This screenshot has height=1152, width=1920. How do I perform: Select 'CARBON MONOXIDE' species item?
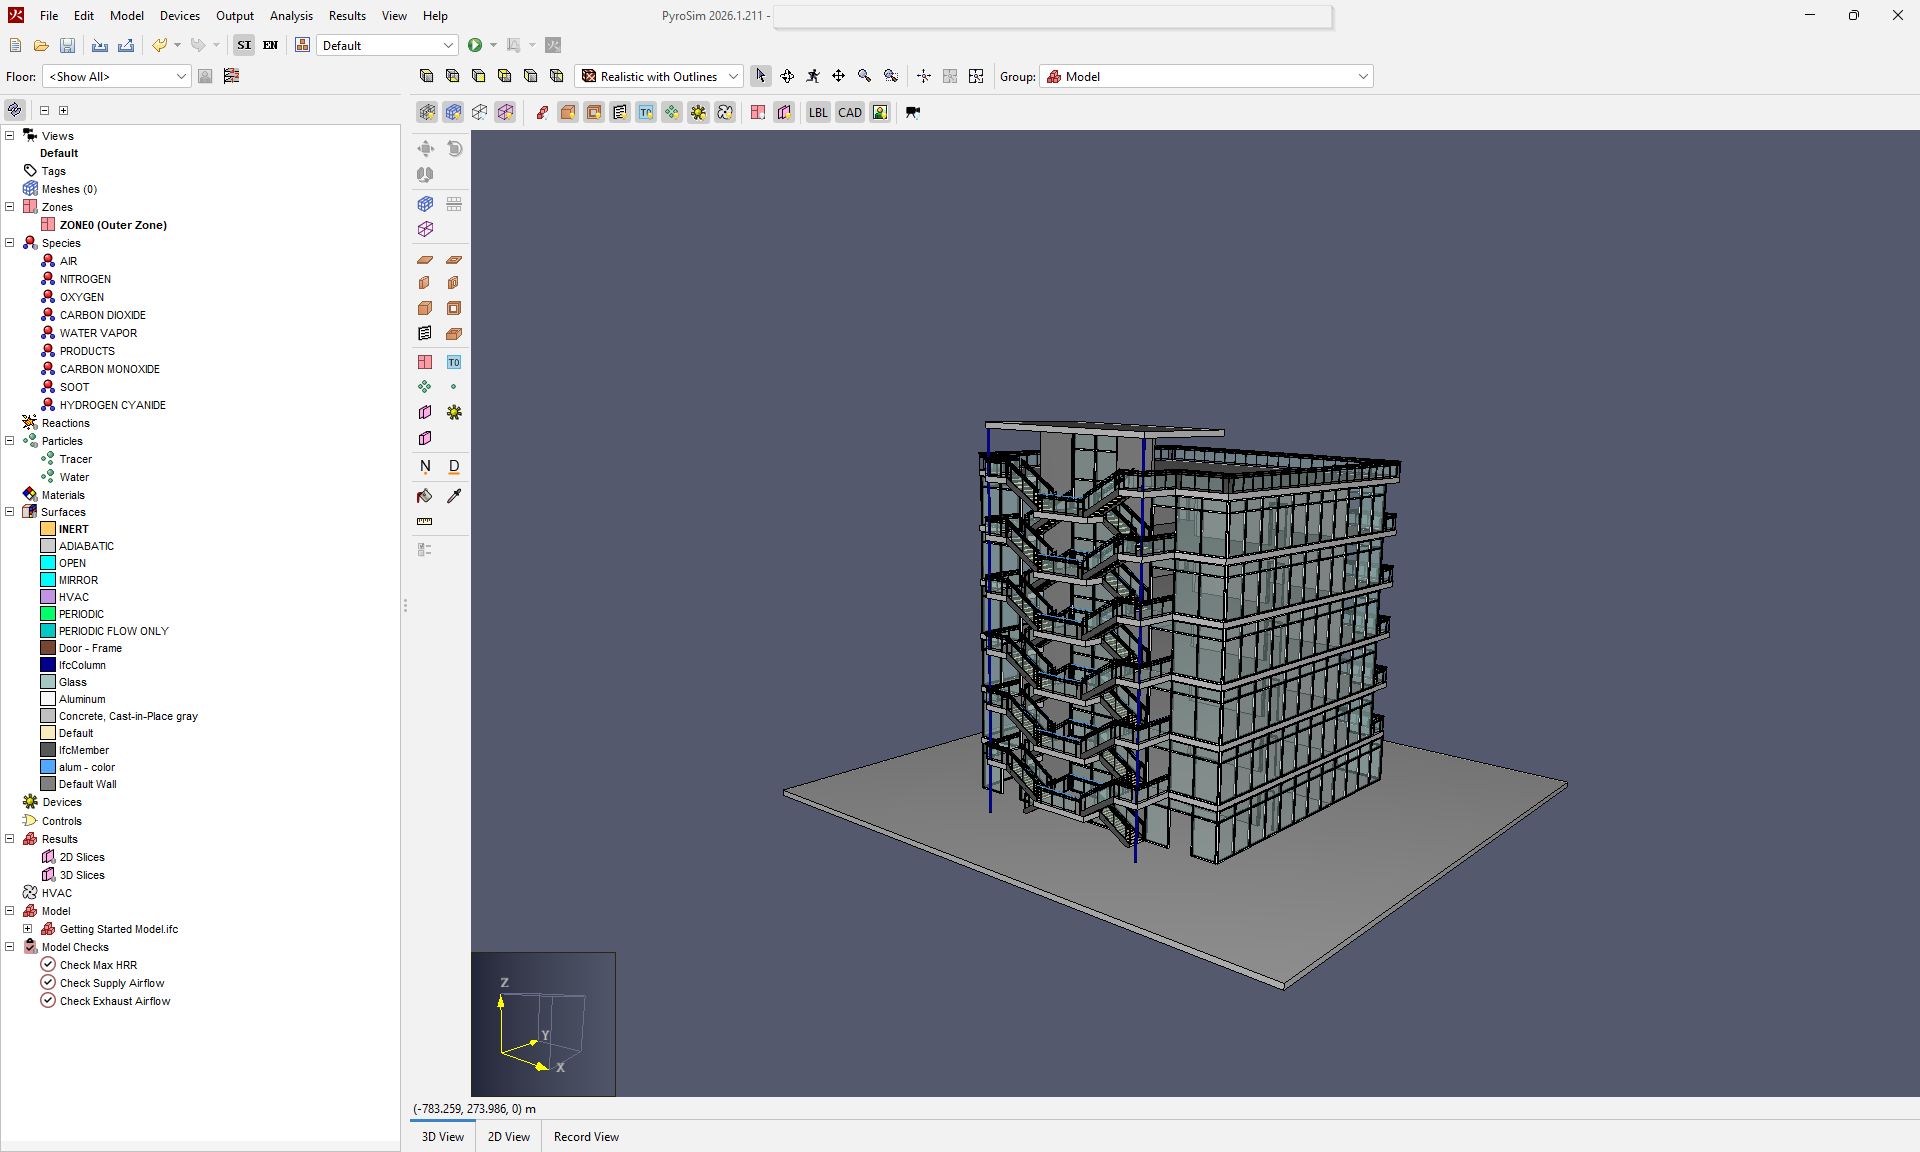pyautogui.click(x=110, y=369)
